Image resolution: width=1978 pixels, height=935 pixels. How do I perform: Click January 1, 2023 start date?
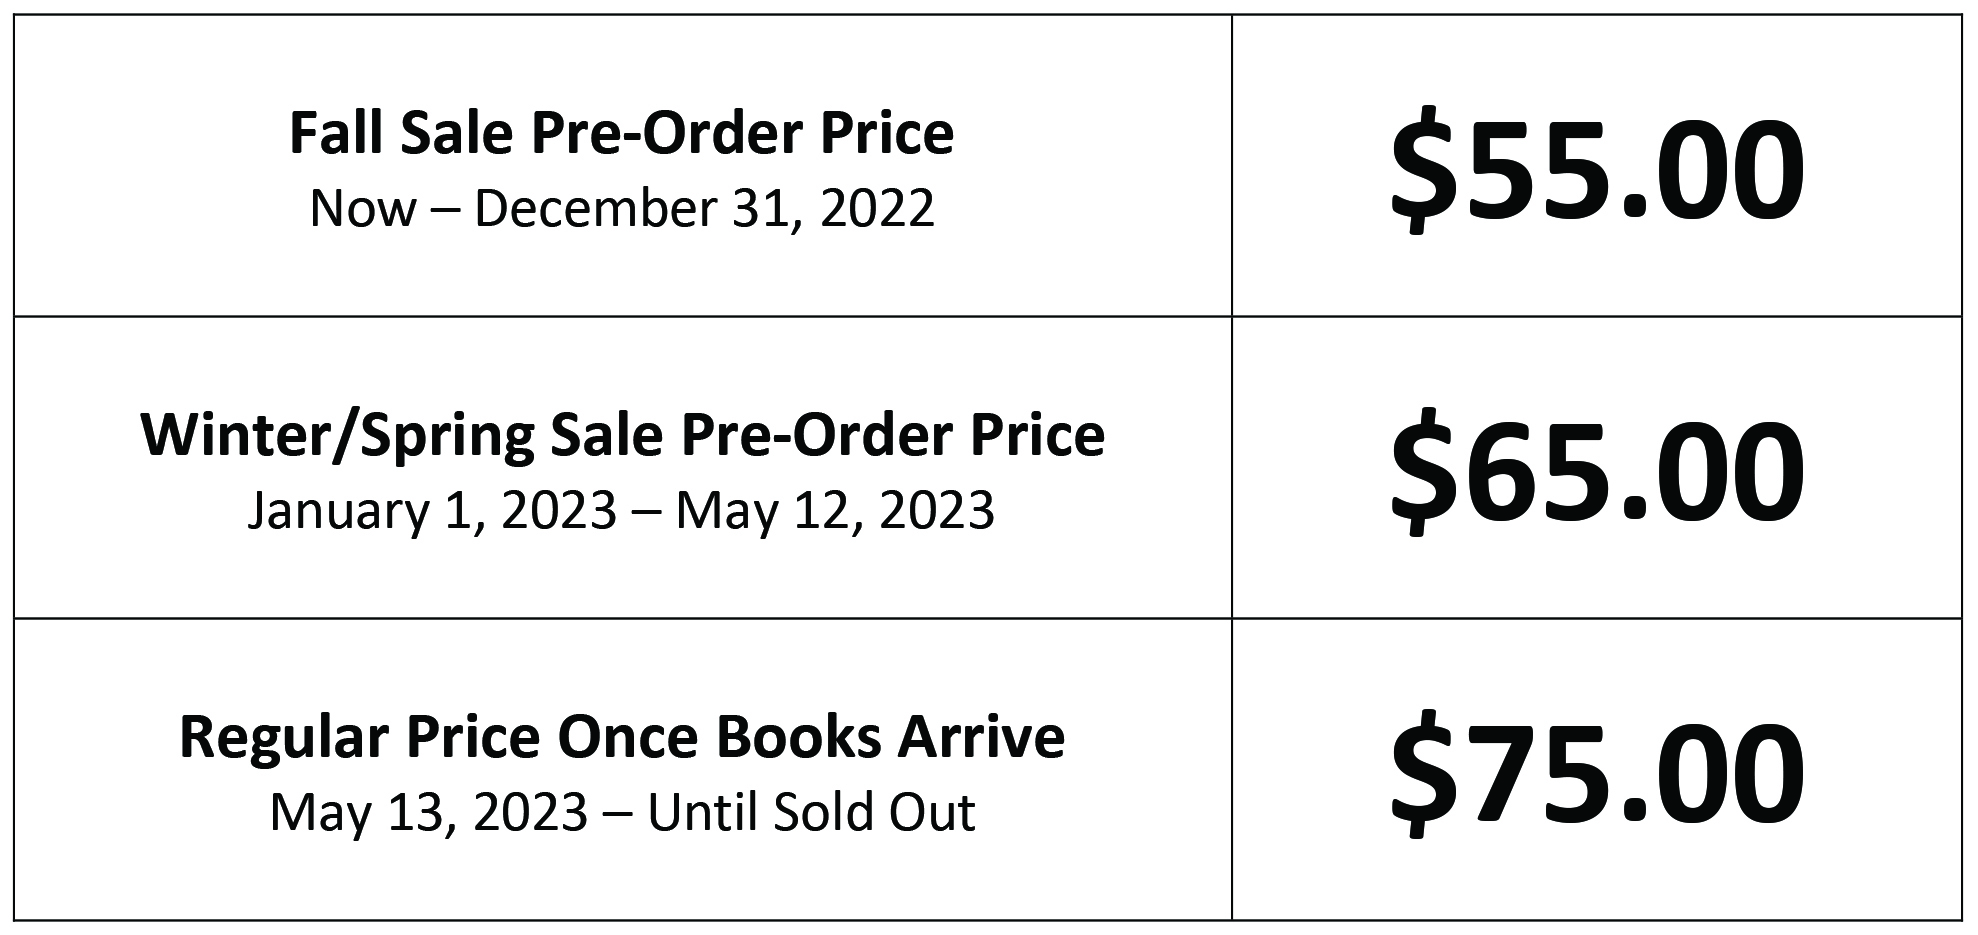(x=432, y=510)
